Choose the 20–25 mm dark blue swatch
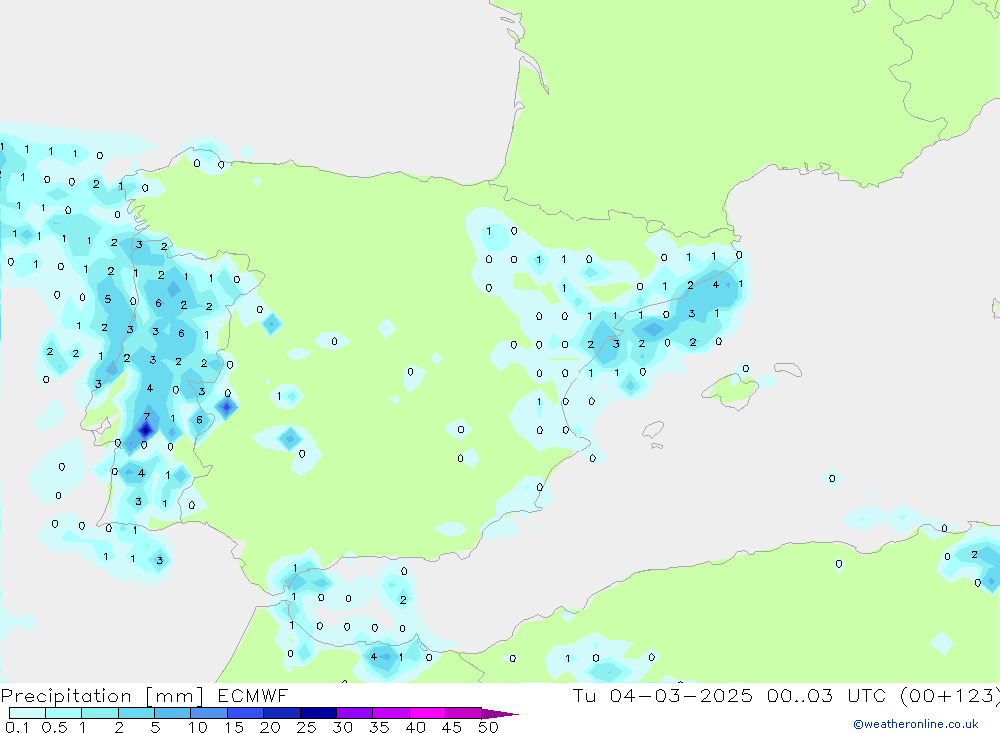This screenshot has width=1000, height=733. (x=282, y=713)
